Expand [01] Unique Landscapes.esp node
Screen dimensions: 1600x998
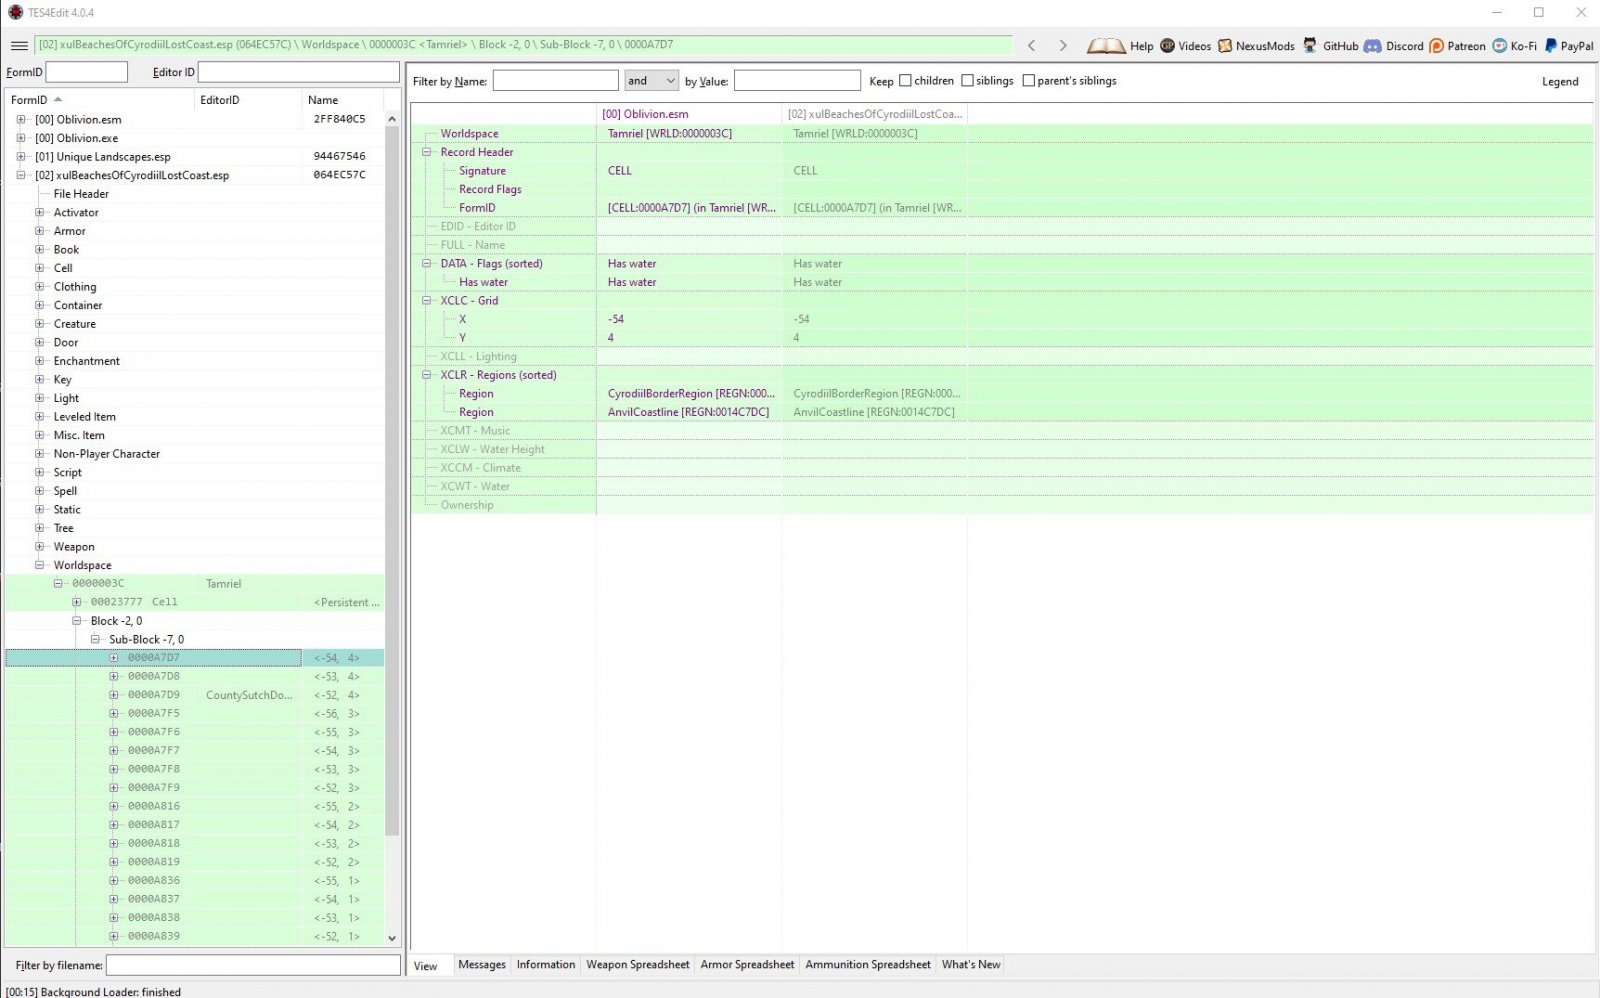click(21, 156)
